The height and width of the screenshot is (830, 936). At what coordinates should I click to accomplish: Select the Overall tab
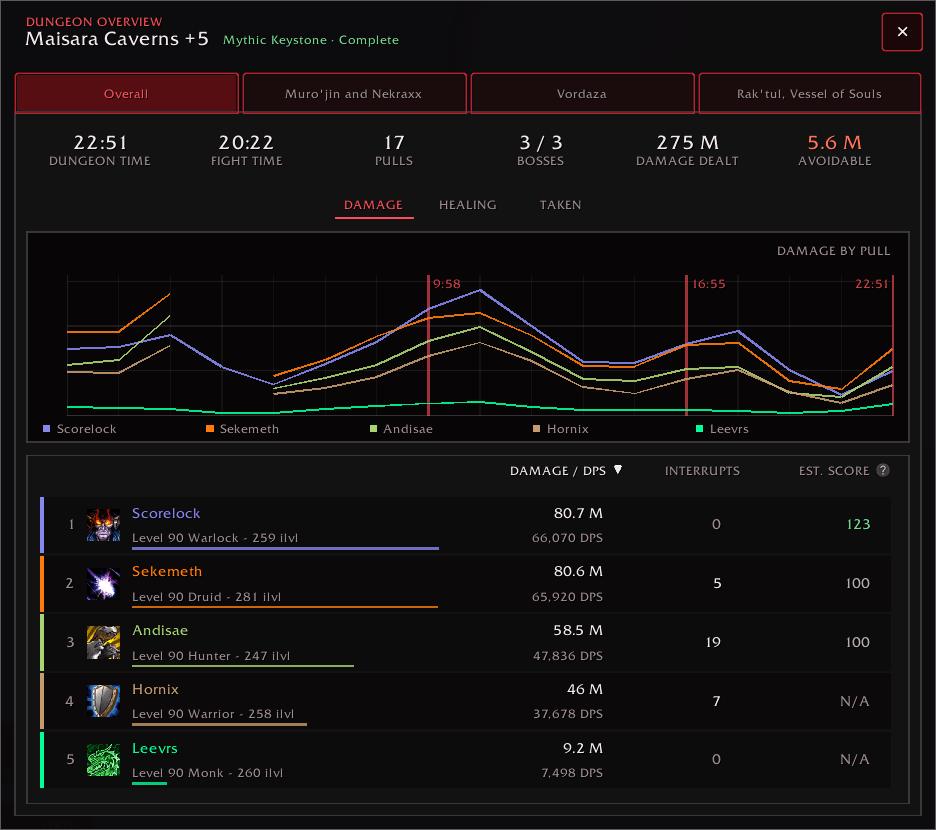click(127, 94)
